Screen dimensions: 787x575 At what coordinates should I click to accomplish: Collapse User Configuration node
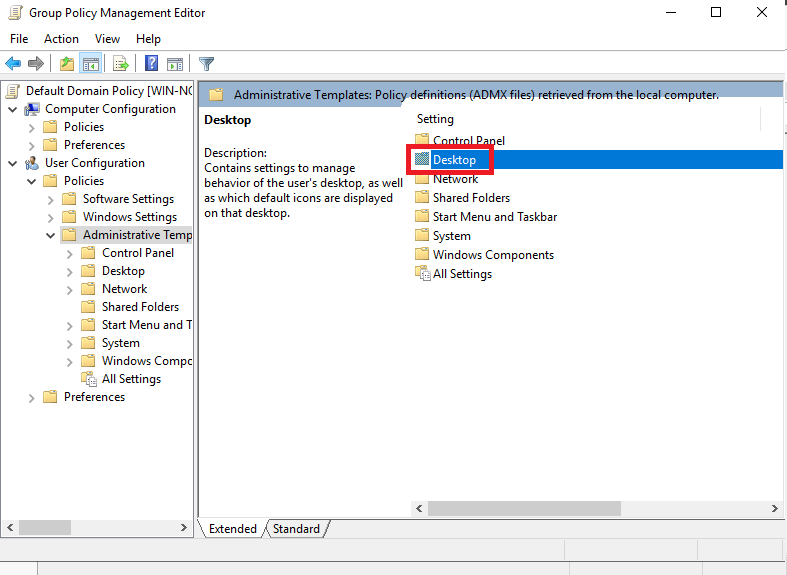(13, 164)
